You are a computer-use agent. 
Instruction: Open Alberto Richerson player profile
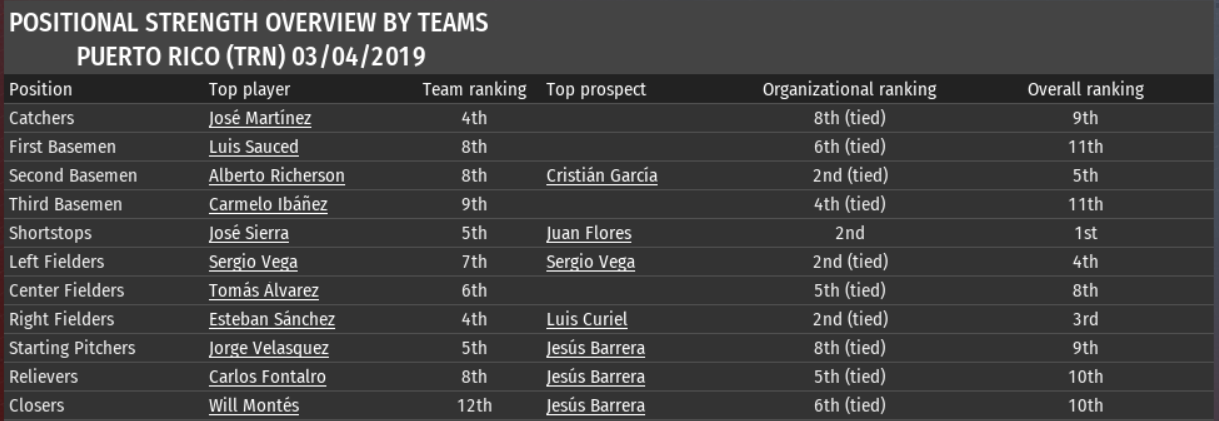[x=276, y=177]
